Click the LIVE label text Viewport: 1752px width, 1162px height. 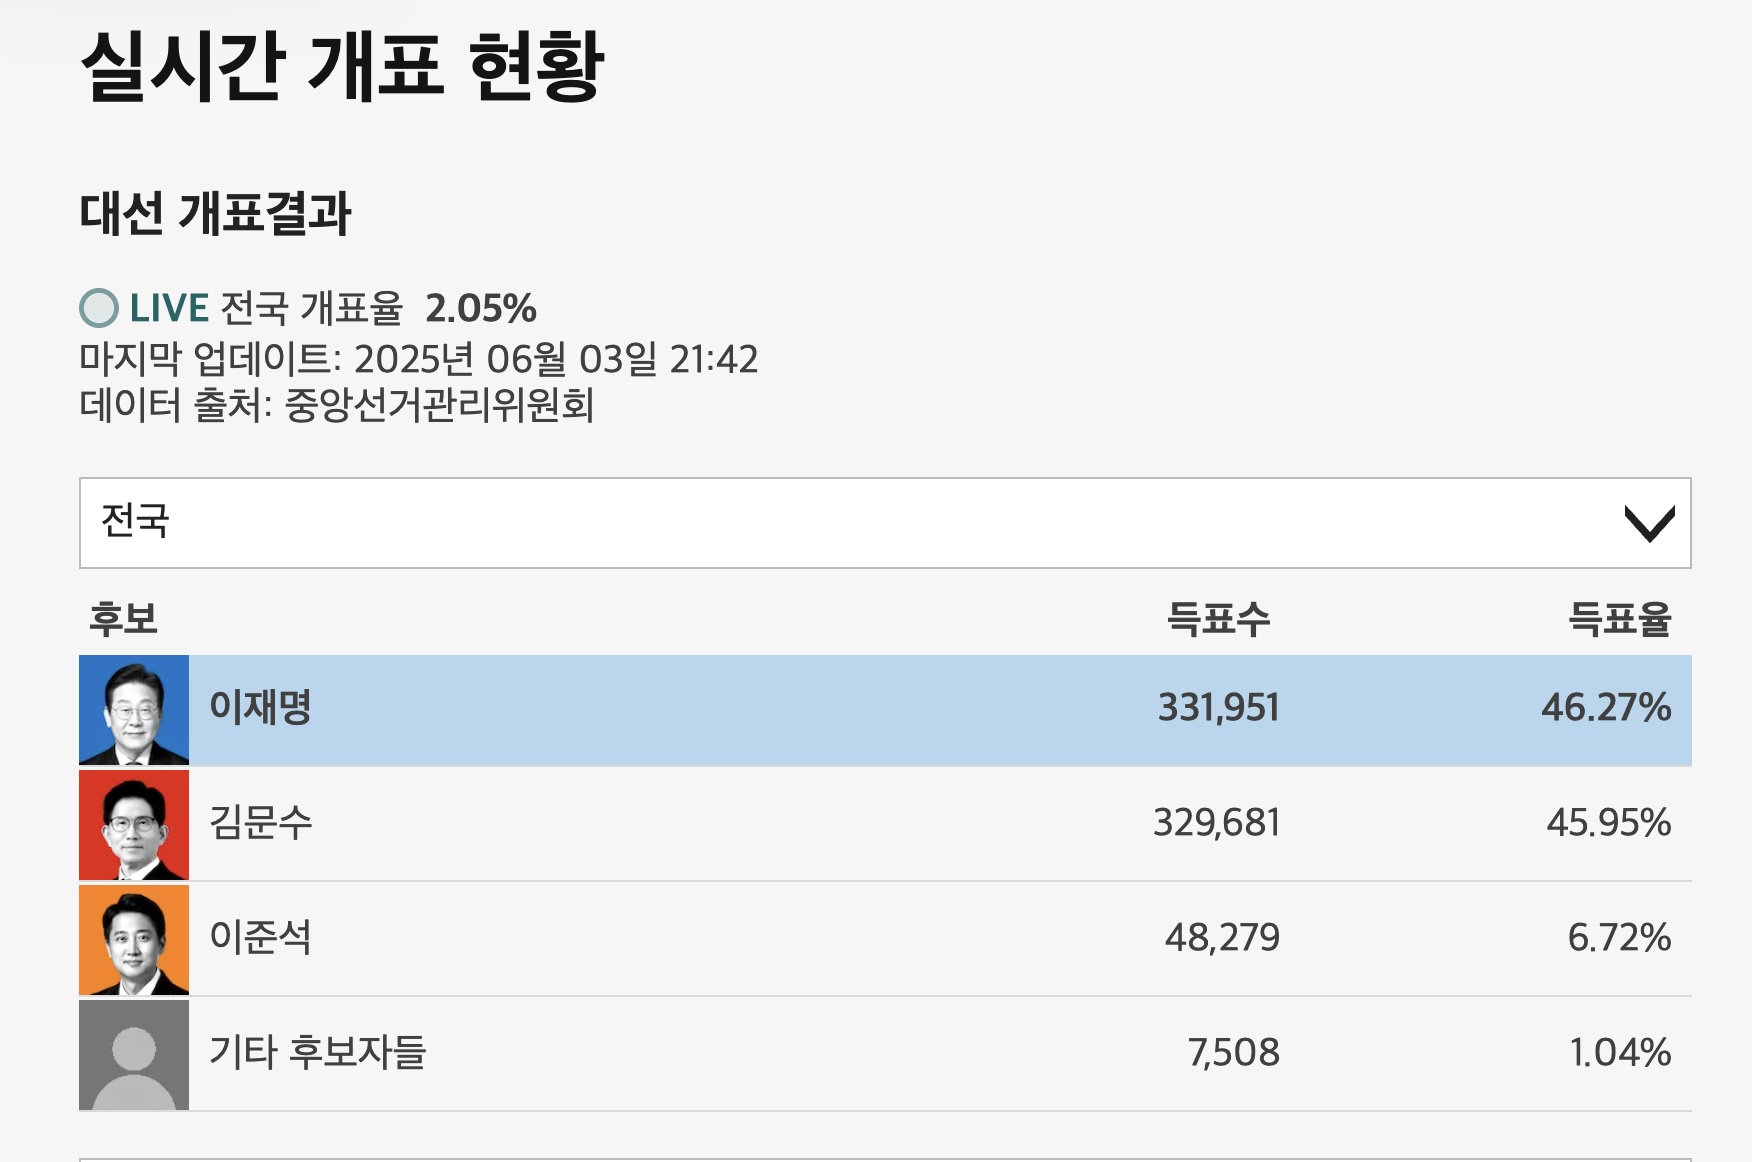click(169, 308)
